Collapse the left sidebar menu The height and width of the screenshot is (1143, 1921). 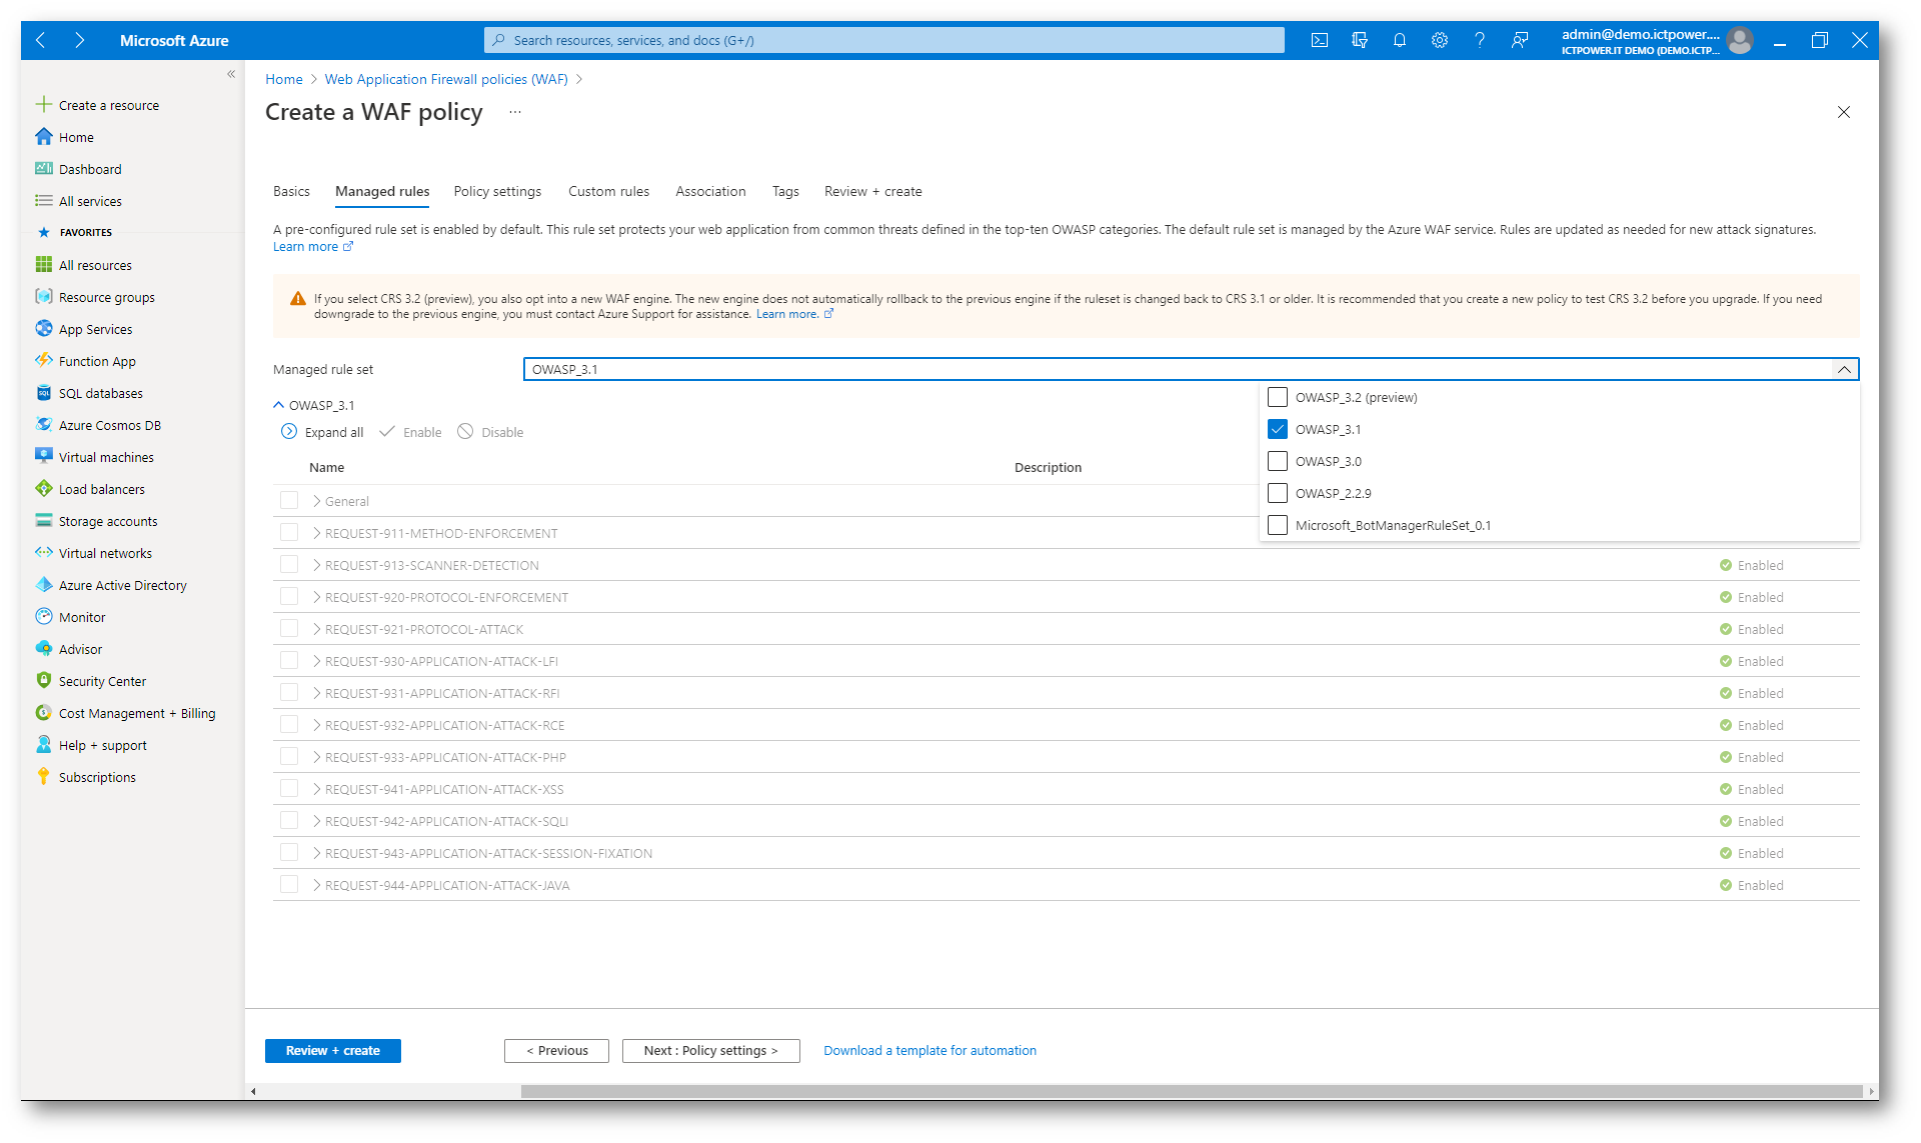point(231,74)
